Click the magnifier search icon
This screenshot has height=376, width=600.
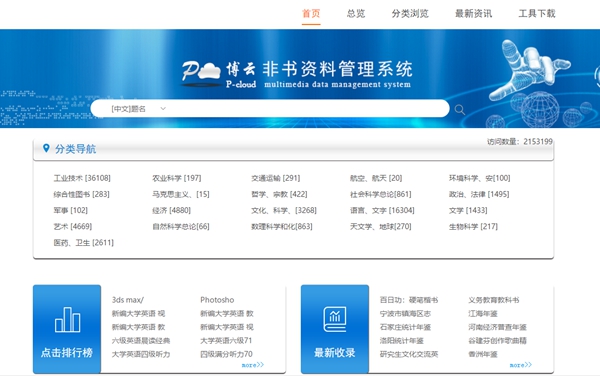coord(460,110)
